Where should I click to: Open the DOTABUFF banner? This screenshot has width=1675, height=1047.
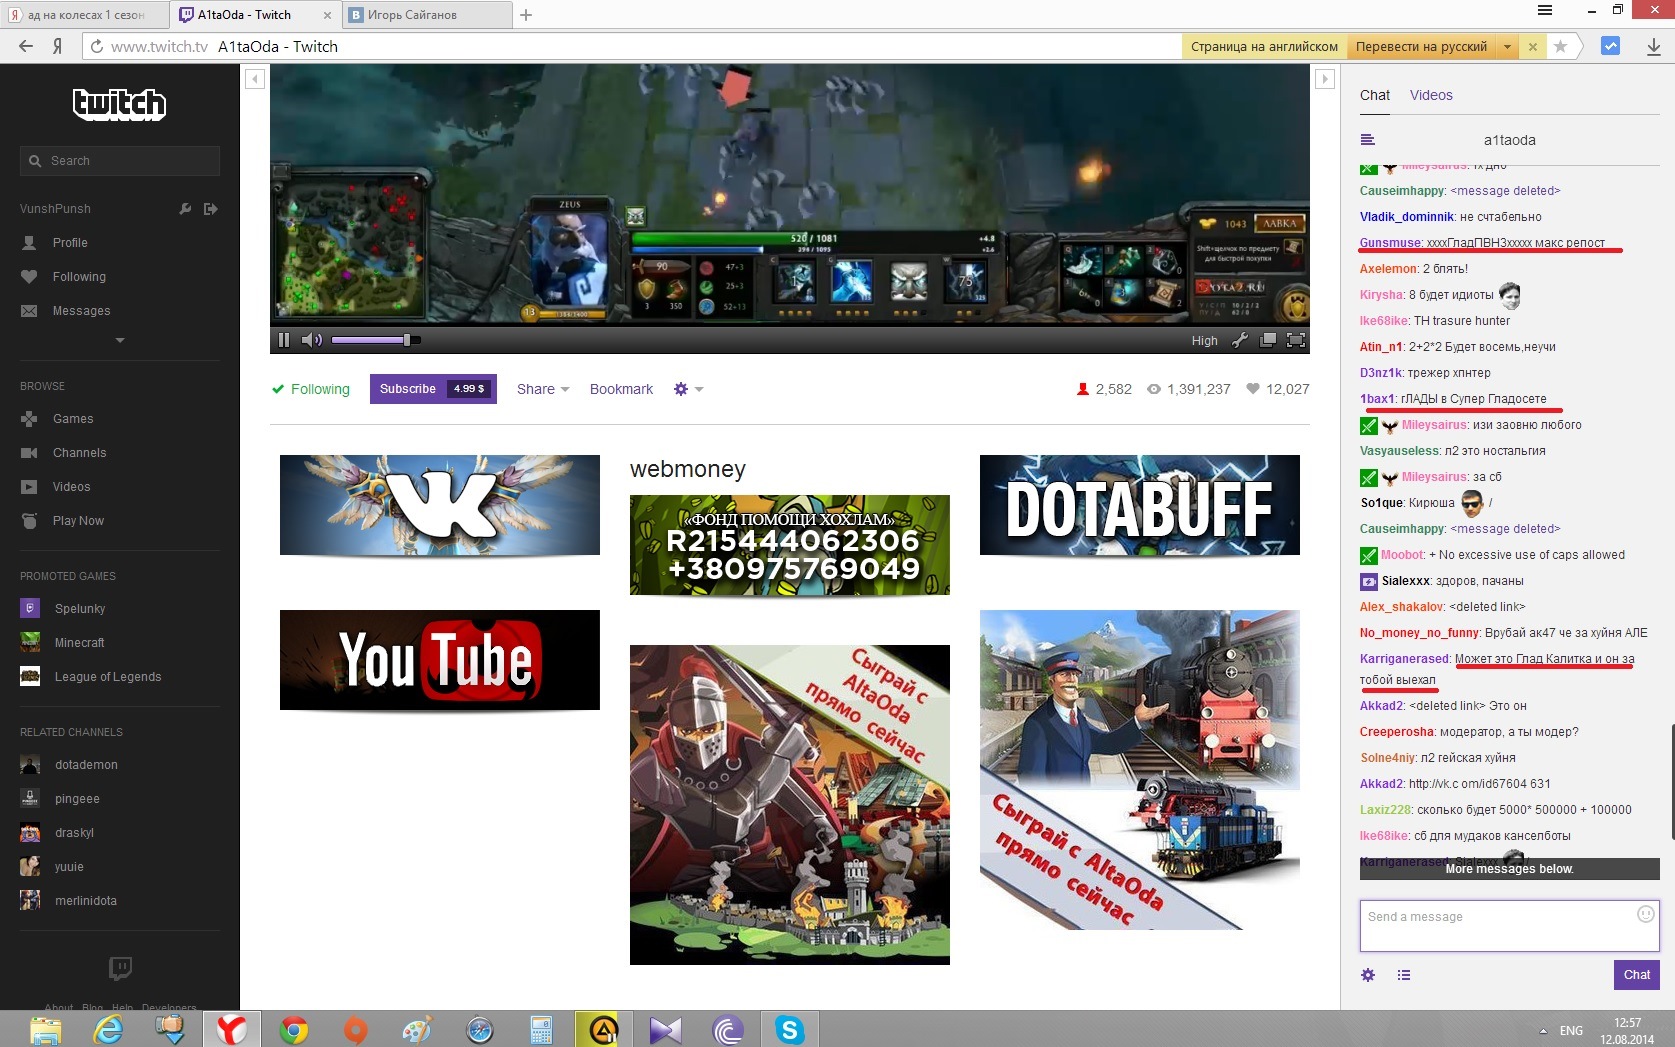(x=1140, y=505)
